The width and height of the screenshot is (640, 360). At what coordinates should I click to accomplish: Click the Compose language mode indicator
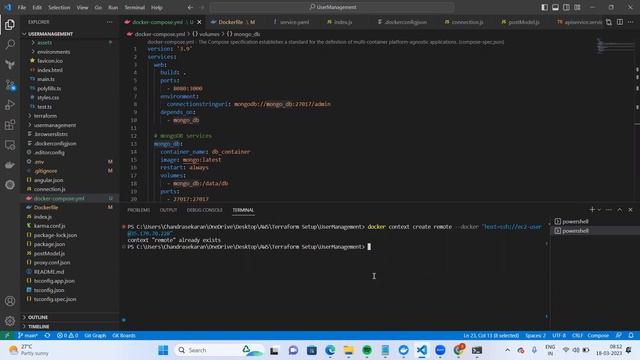pos(598,336)
